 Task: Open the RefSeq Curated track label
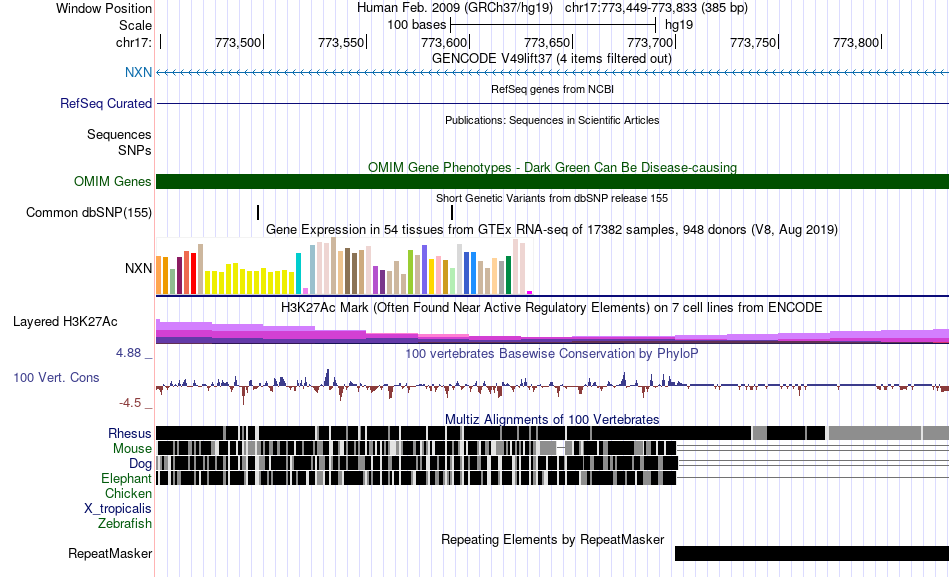tap(106, 104)
